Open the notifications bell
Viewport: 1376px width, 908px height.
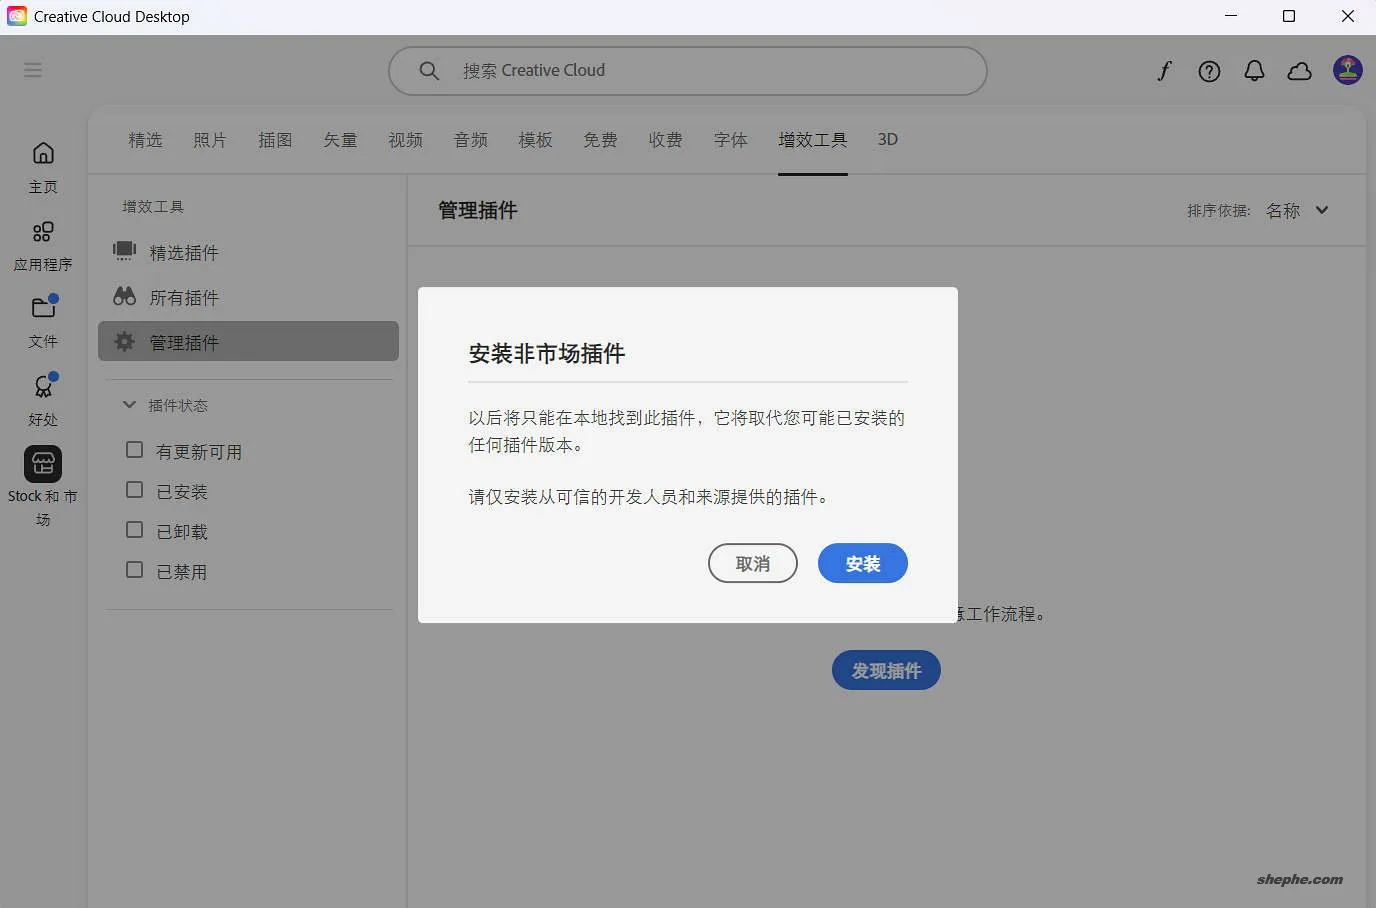tap(1254, 71)
